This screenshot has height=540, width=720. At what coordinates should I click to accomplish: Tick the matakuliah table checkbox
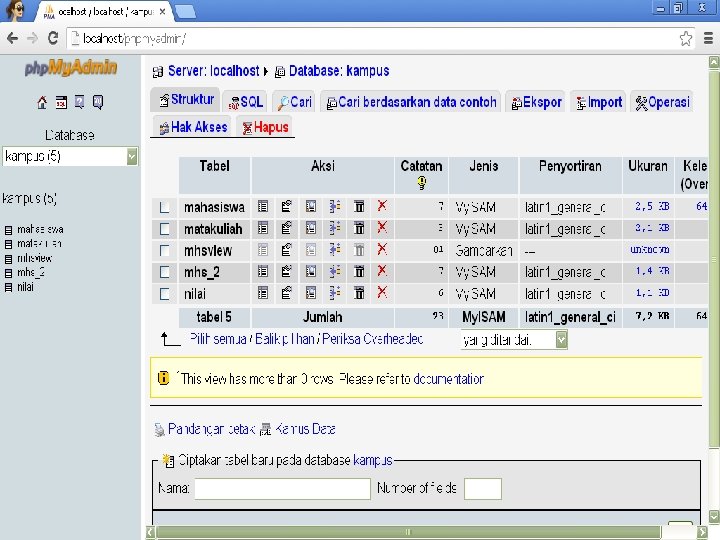tap(164, 229)
